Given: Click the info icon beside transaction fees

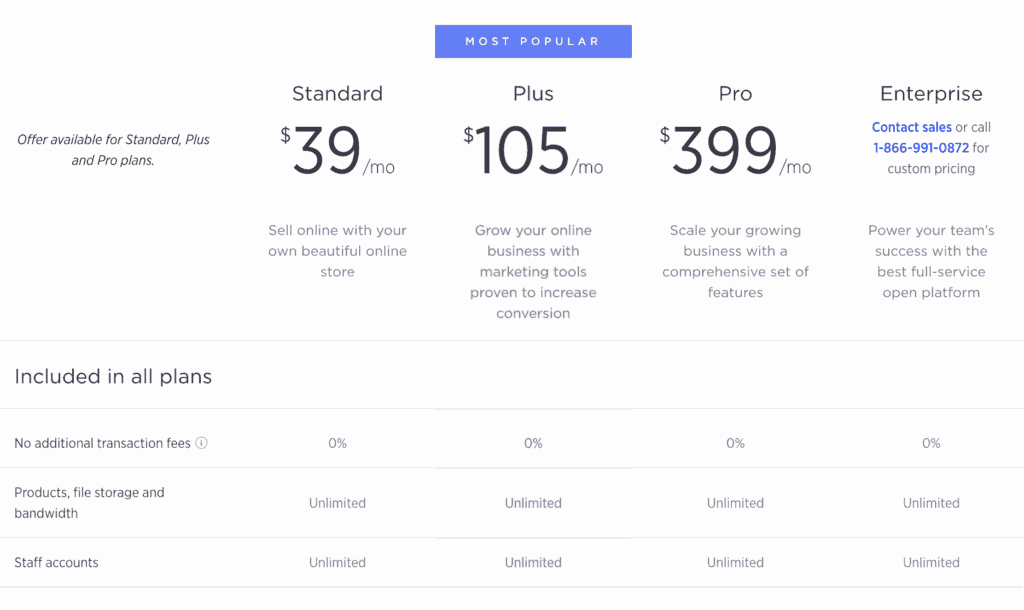Looking at the screenshot, I should (202, 443).
